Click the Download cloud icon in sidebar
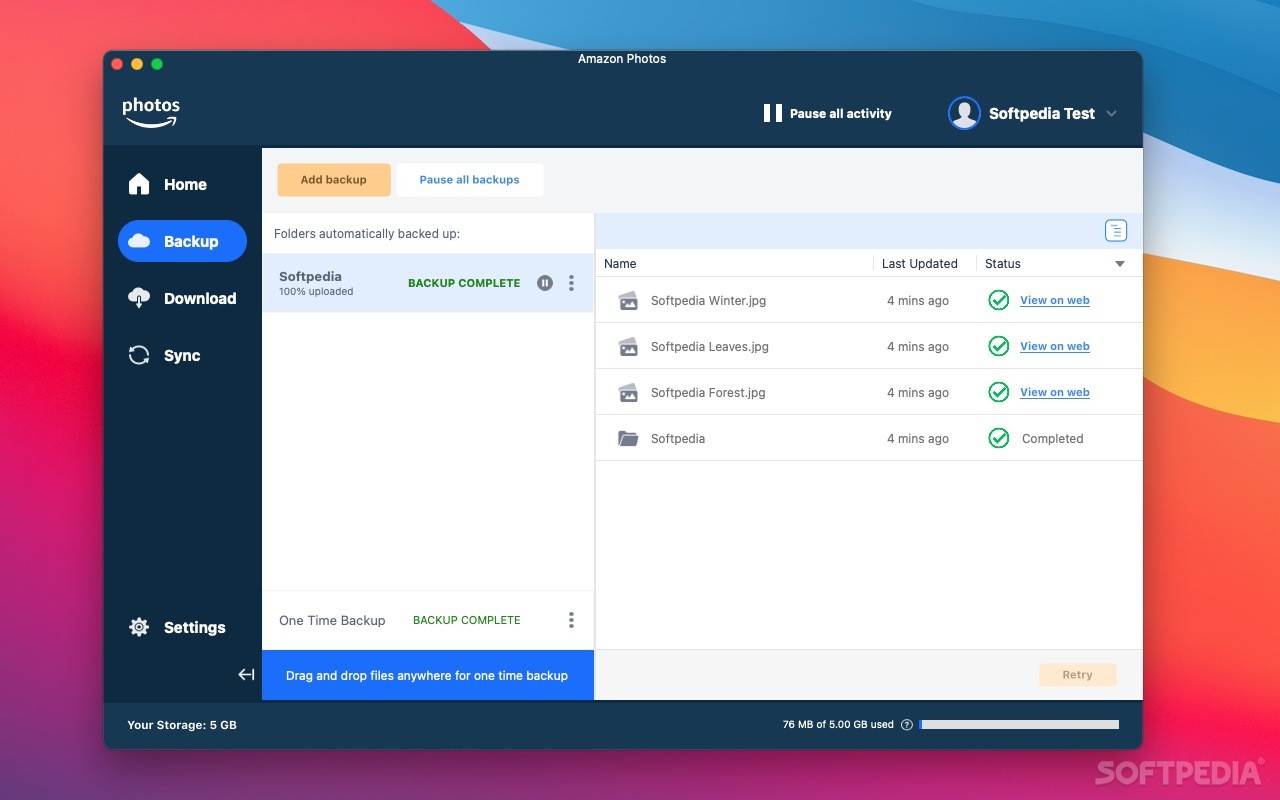Viewport: 1280px width, 800px height. point(139,298)
